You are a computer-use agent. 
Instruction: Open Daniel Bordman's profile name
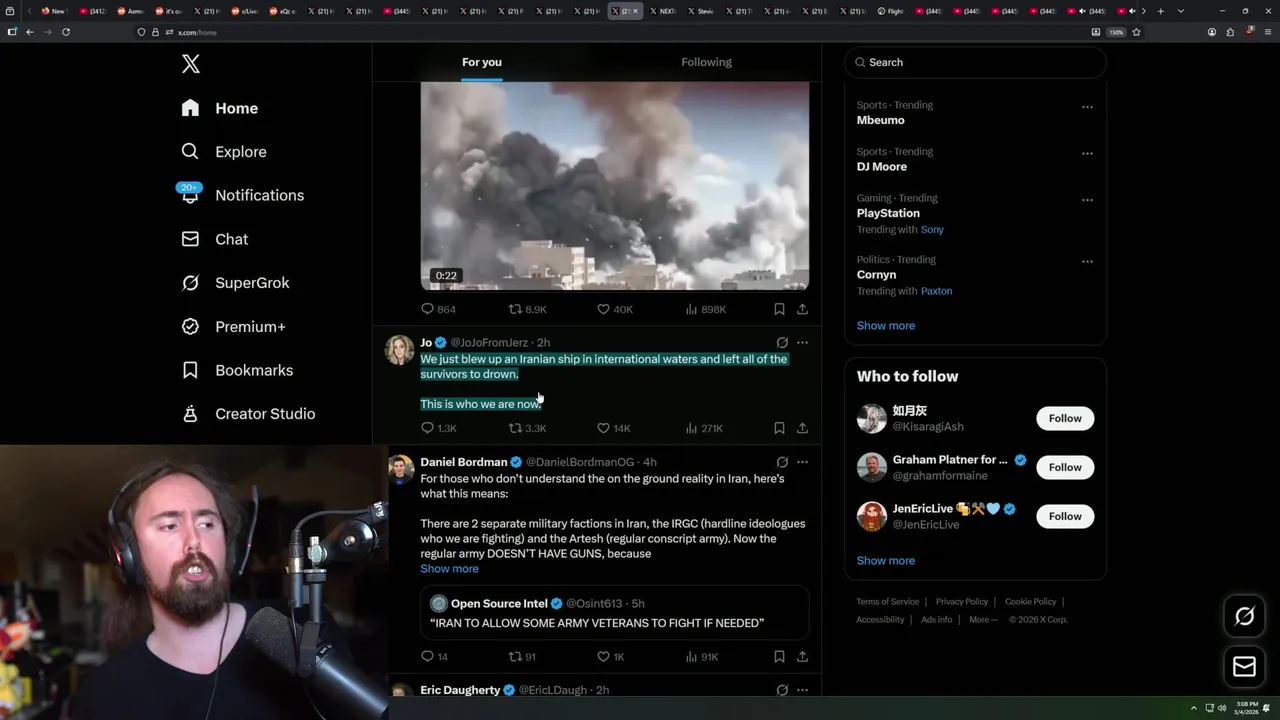[464, 462]
